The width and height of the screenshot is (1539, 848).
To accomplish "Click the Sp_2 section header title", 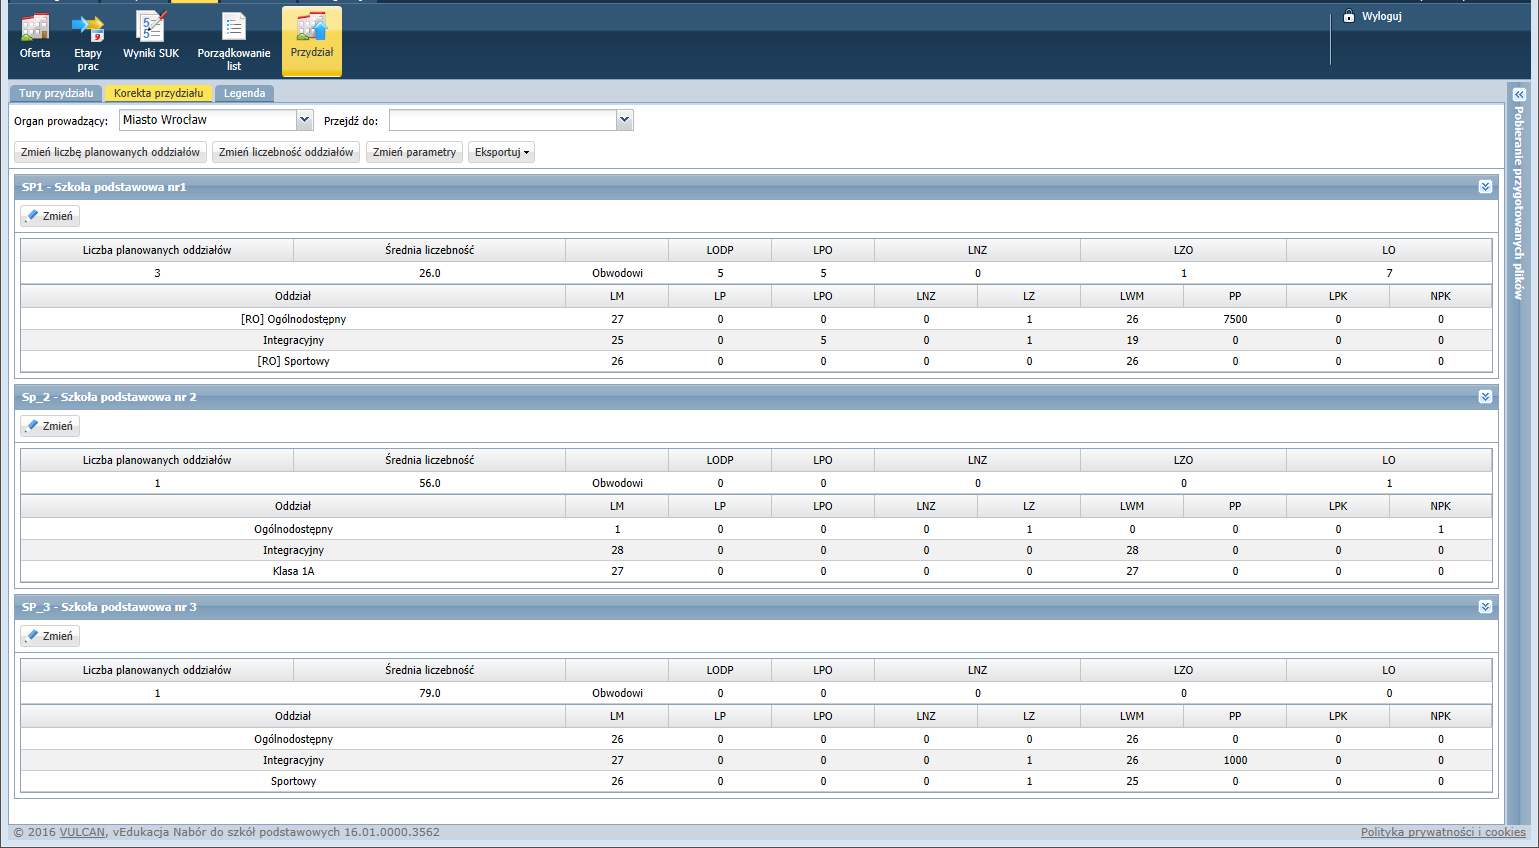I will 109,397.
